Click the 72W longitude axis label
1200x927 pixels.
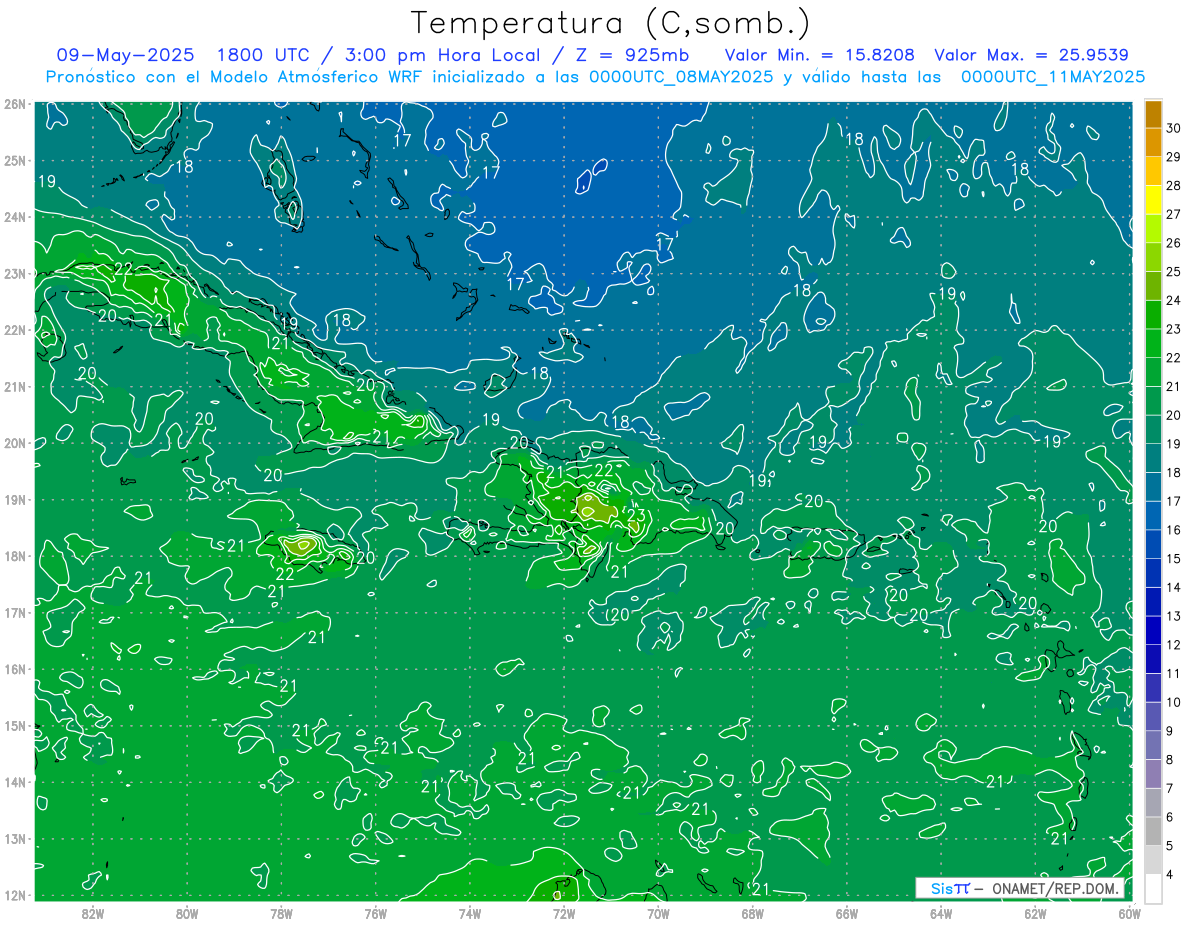click(564, 914)
